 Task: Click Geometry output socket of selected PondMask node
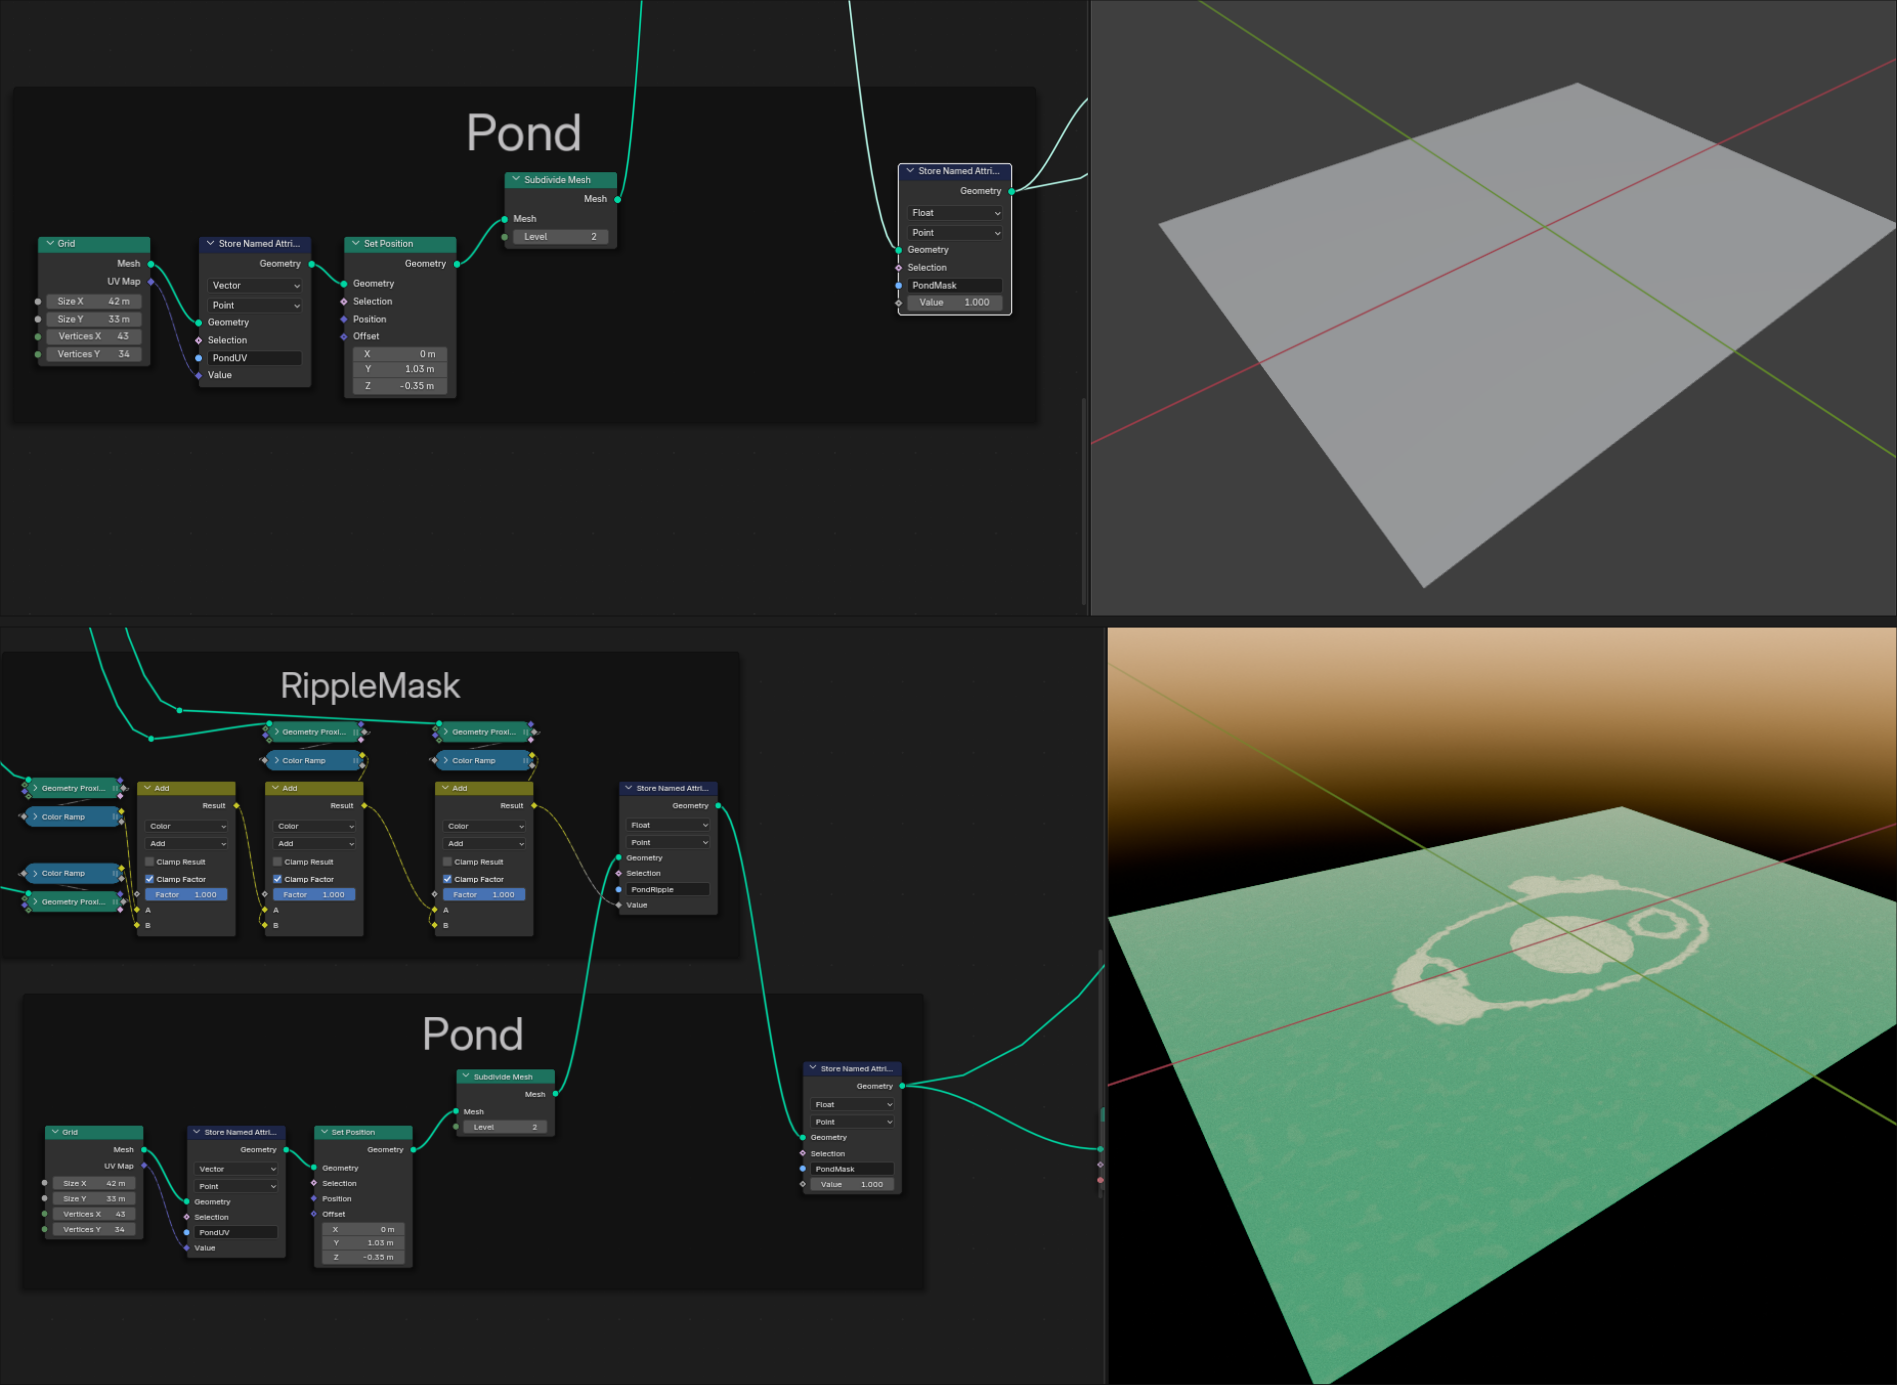point(1012,191)
